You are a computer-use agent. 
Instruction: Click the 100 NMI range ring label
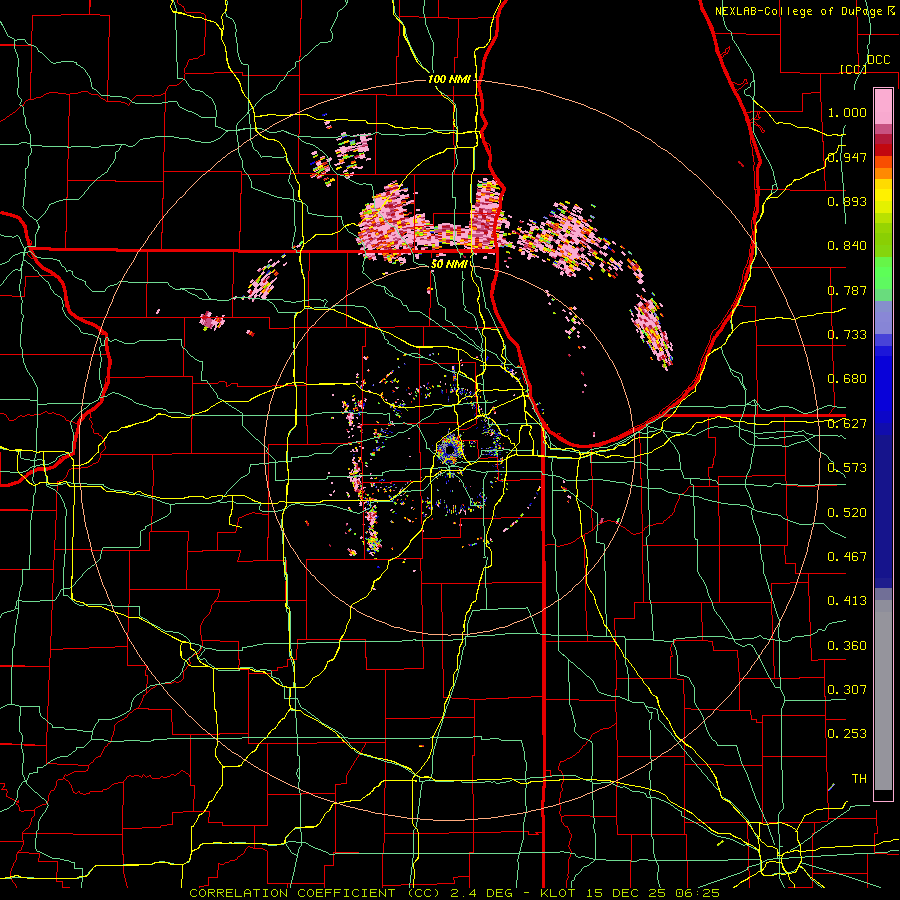(449, 79)
